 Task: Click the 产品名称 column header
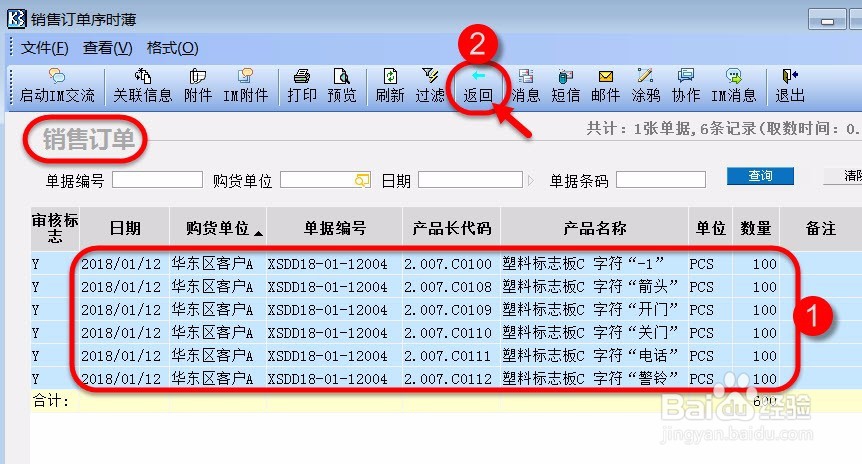[595, 228]
